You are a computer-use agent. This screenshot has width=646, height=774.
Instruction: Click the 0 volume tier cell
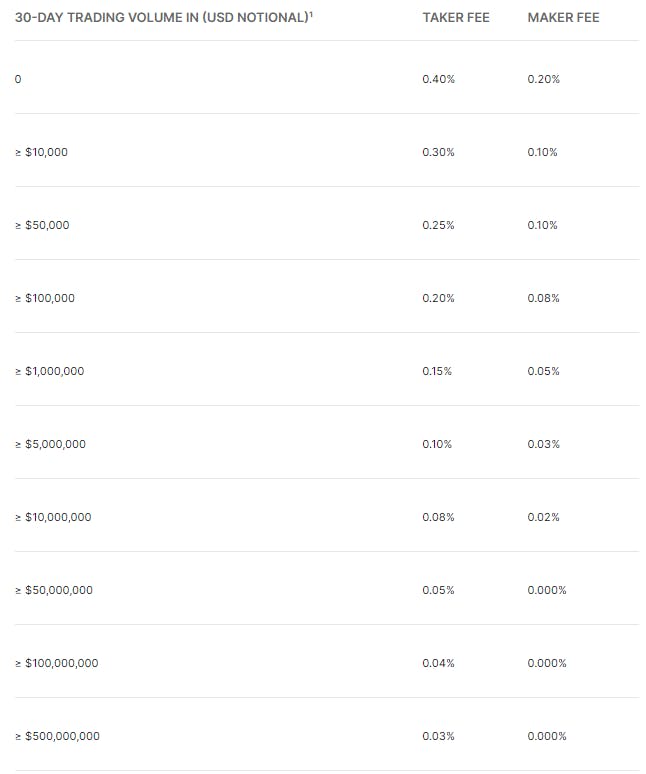[18, 79]
